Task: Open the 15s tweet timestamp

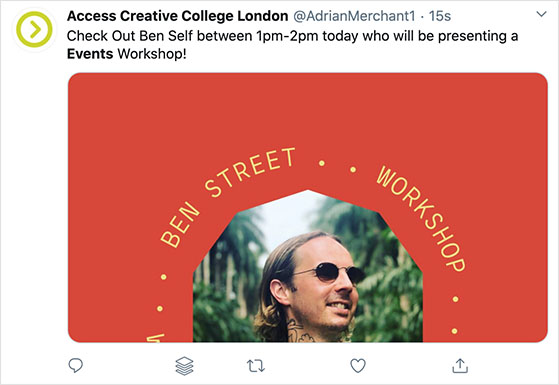Action: 440,16
